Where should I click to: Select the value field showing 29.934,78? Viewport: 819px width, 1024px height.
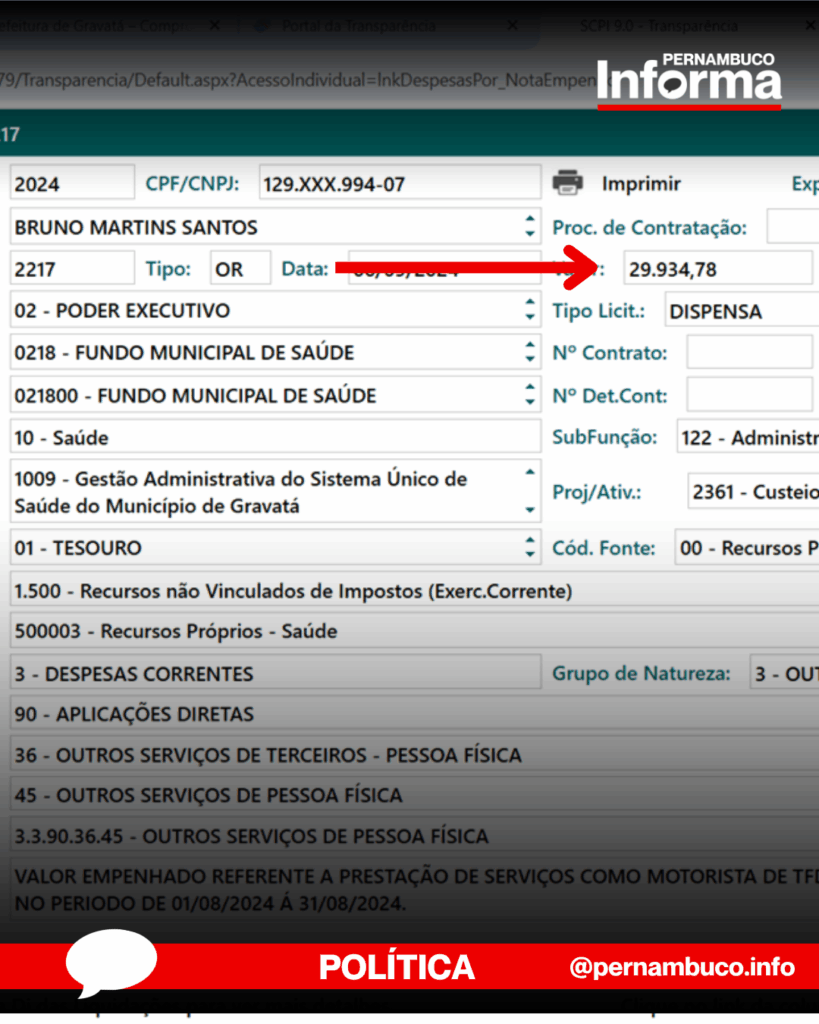pyautogui.click(x=717, y=268)
